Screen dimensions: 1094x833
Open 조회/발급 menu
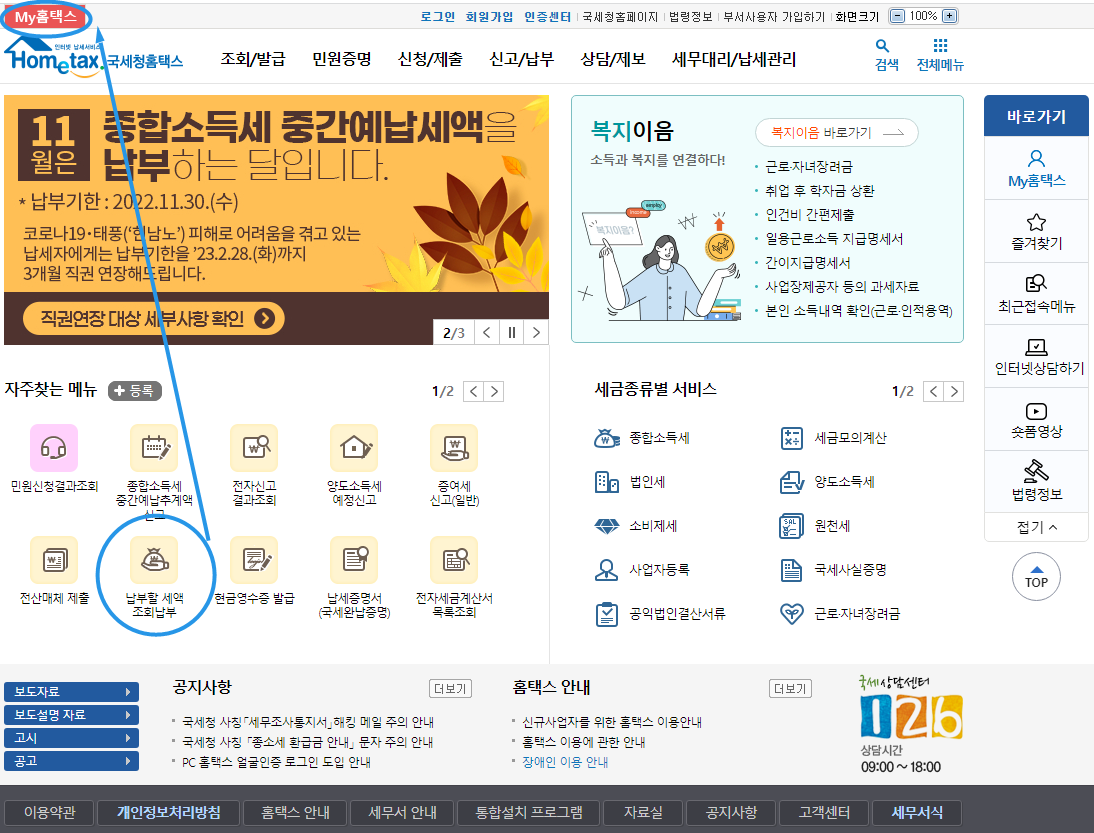click(x=253, y=59)
